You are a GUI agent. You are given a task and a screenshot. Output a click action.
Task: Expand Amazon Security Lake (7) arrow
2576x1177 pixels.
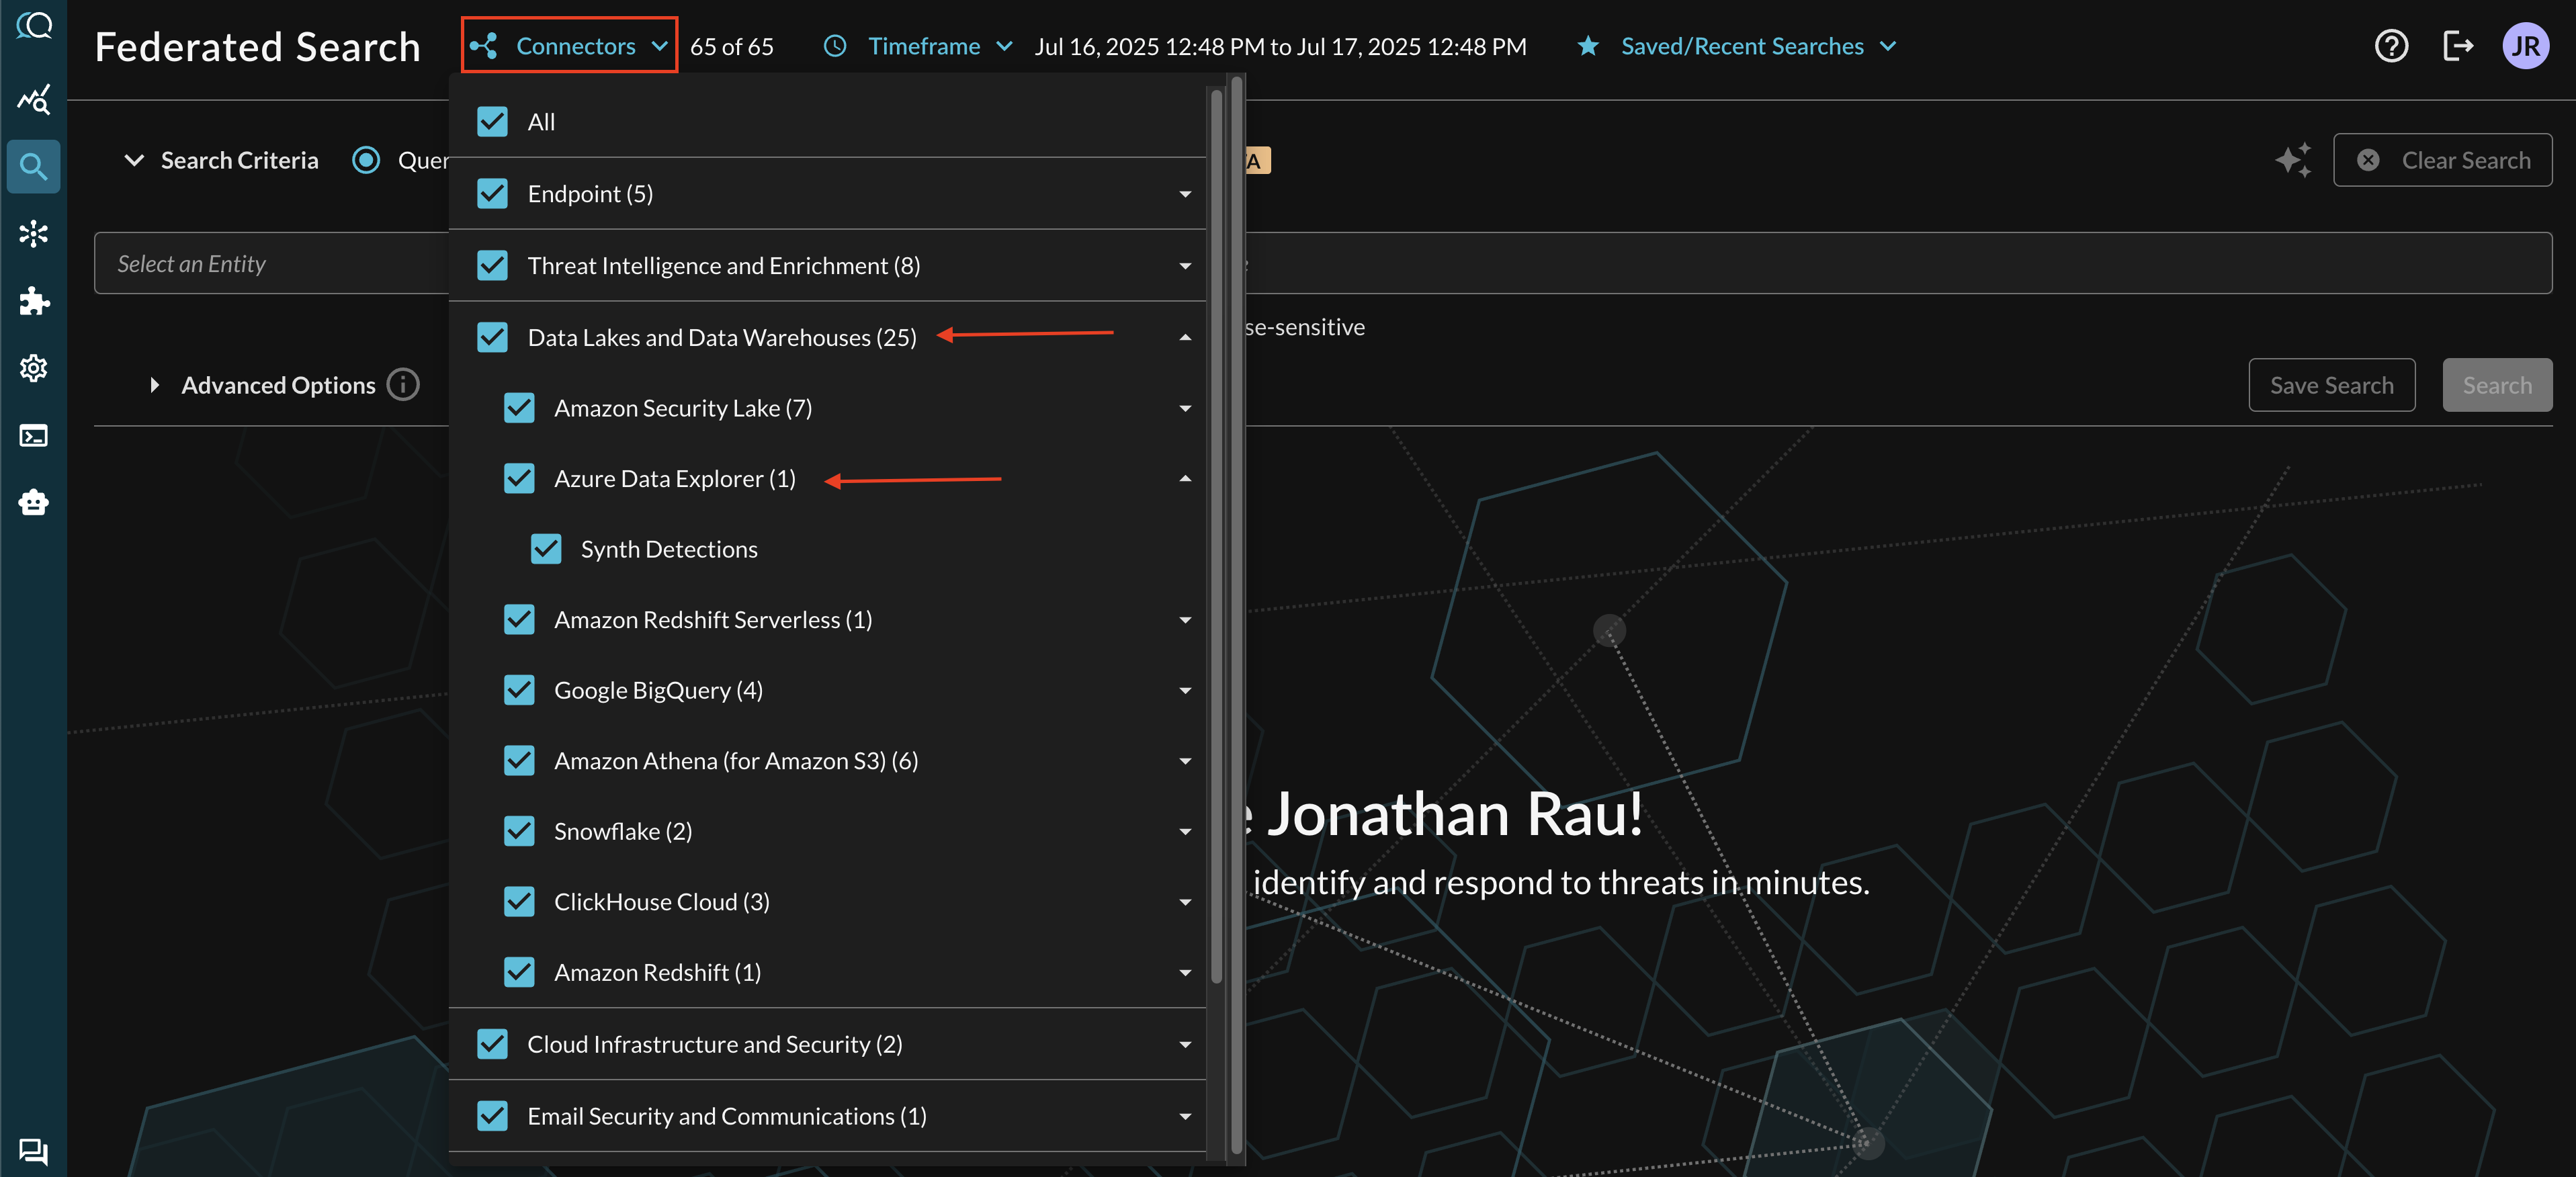(x=1185, y=408)
